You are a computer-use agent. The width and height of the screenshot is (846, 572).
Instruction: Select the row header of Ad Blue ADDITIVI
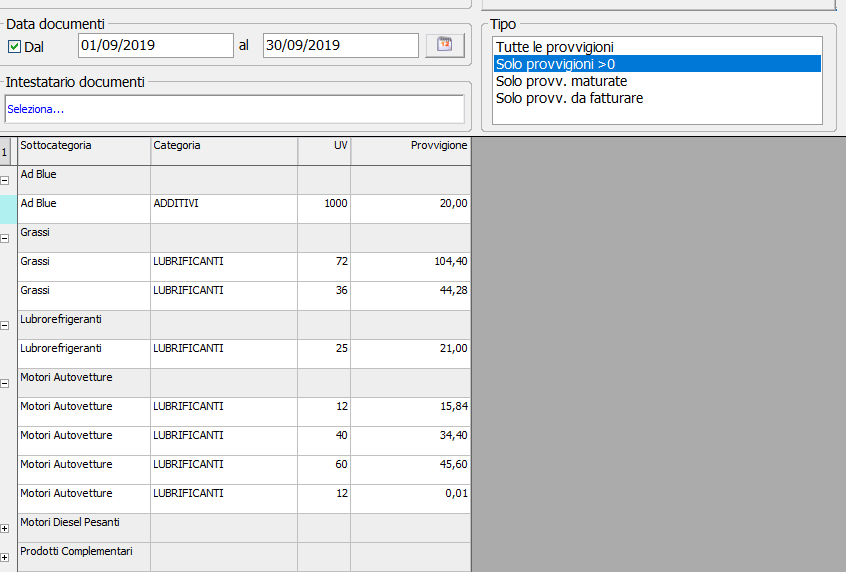[x=9, y=209]
